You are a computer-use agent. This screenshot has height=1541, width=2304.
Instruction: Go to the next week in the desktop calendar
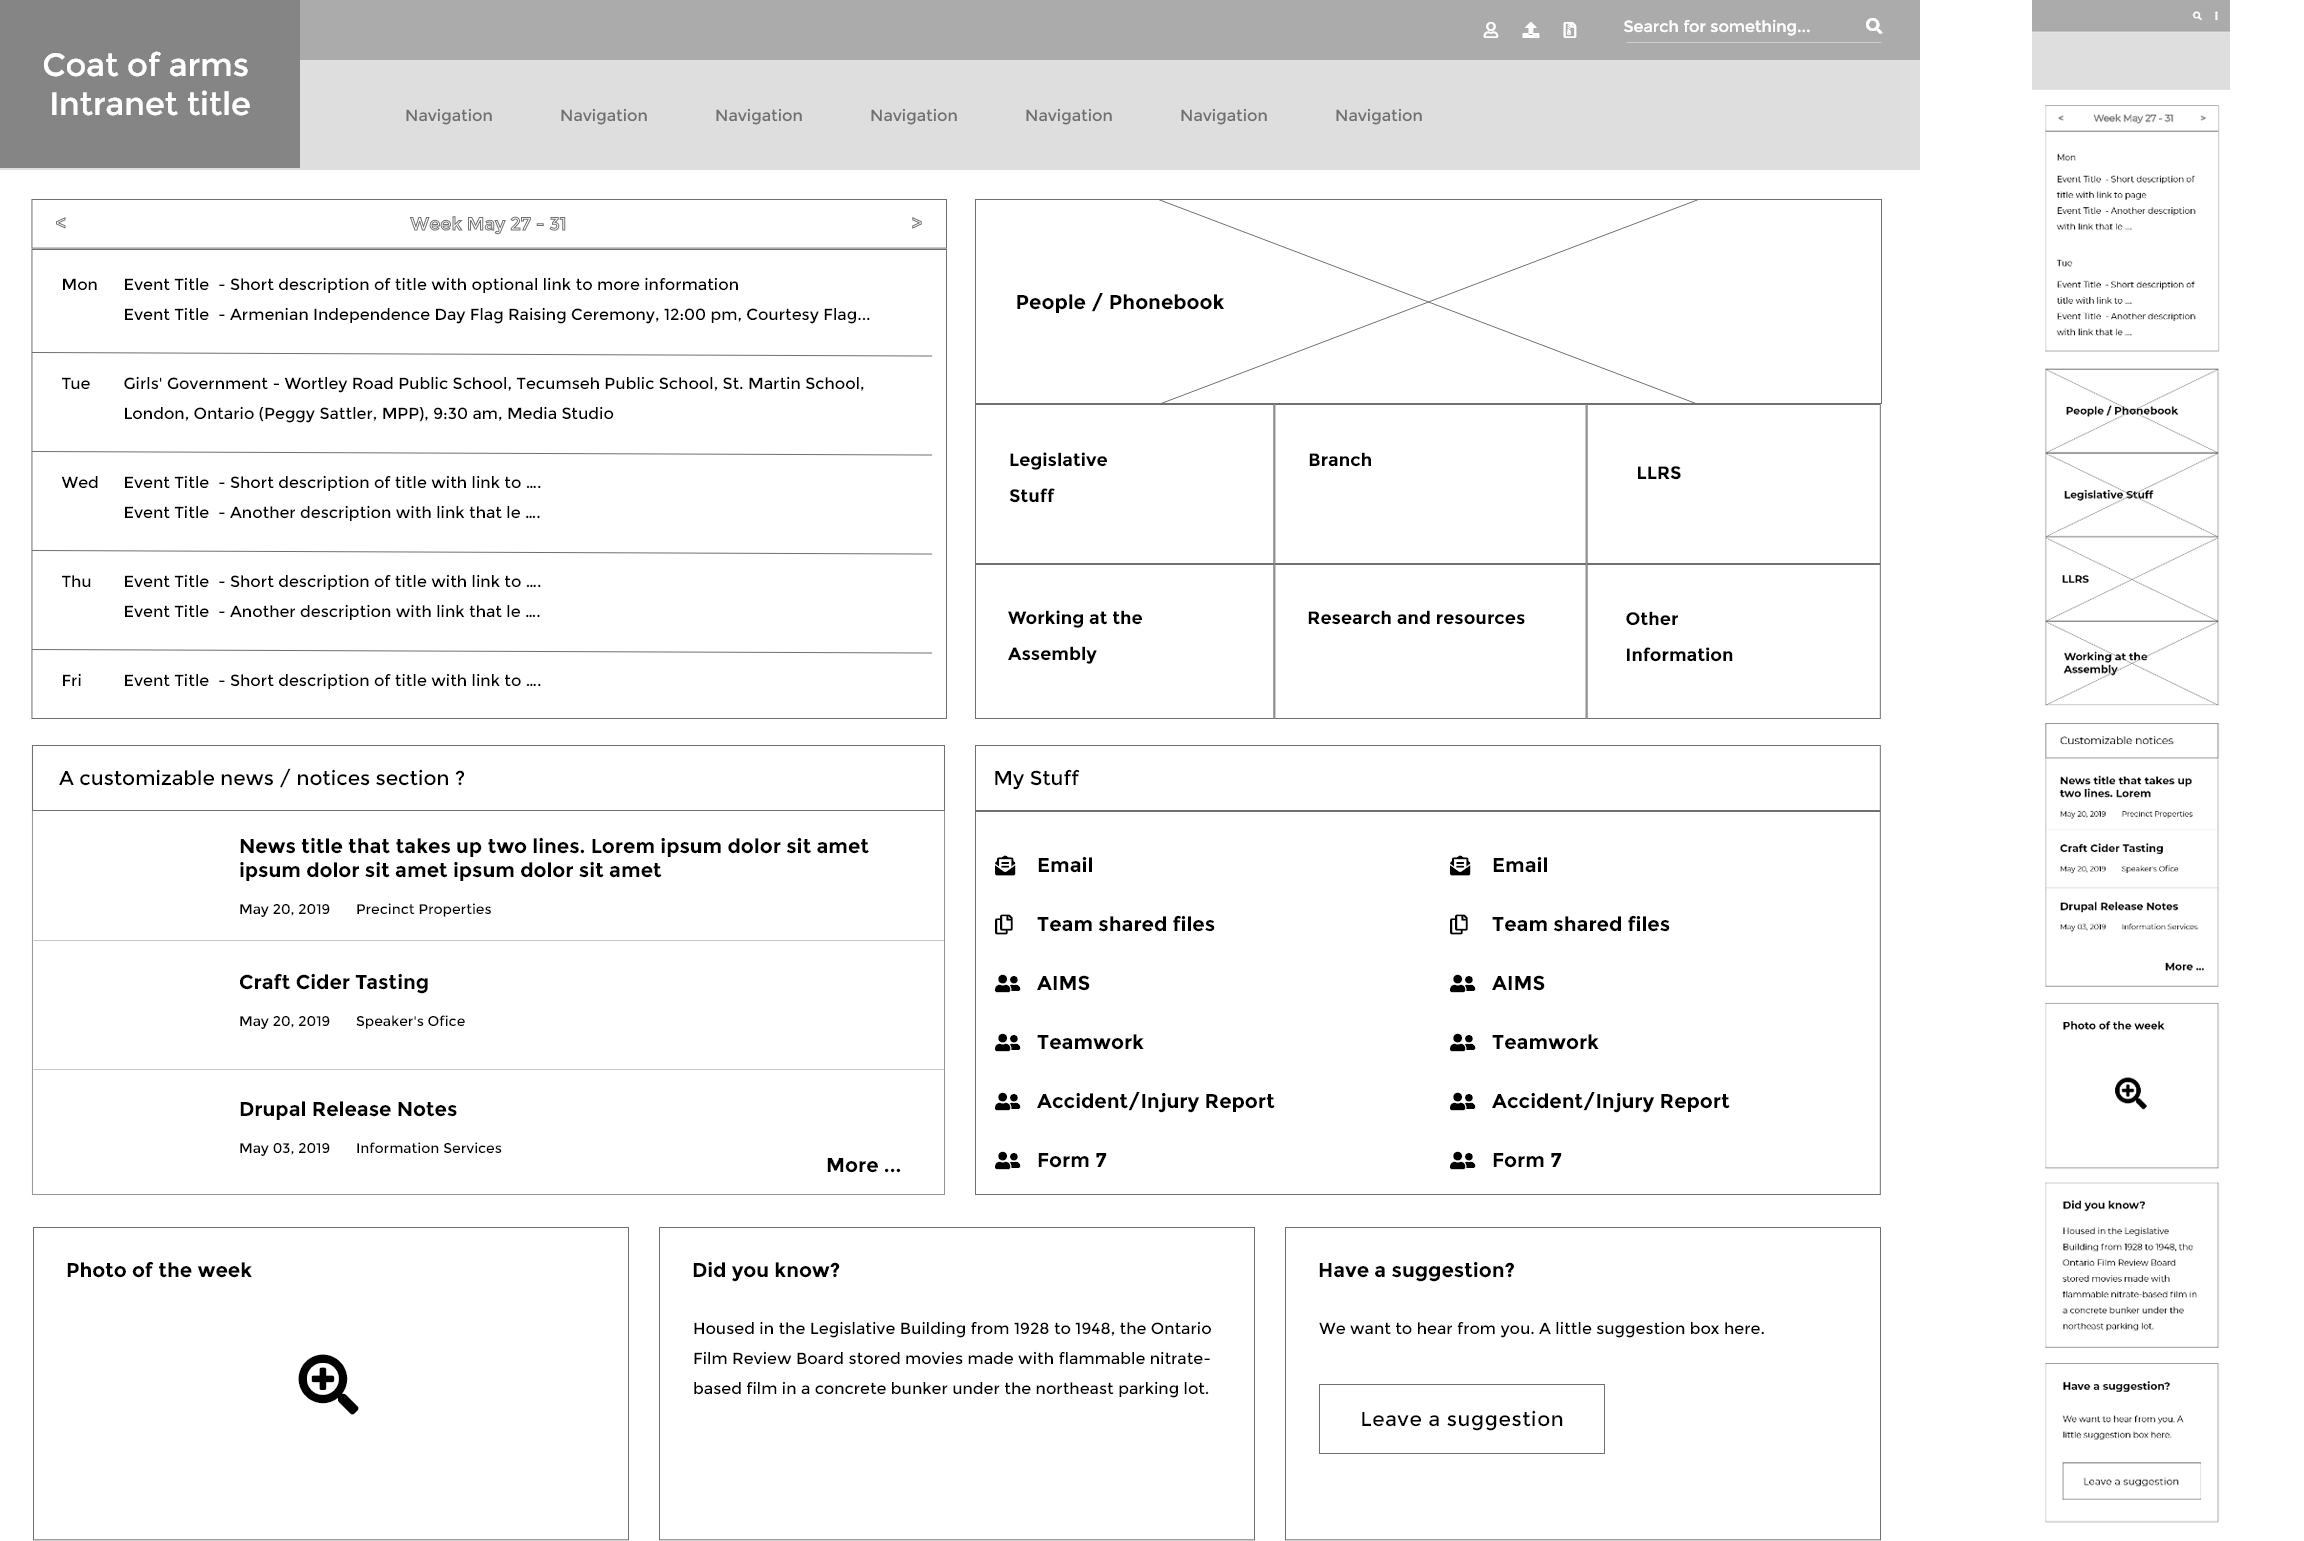click(916, 223)
